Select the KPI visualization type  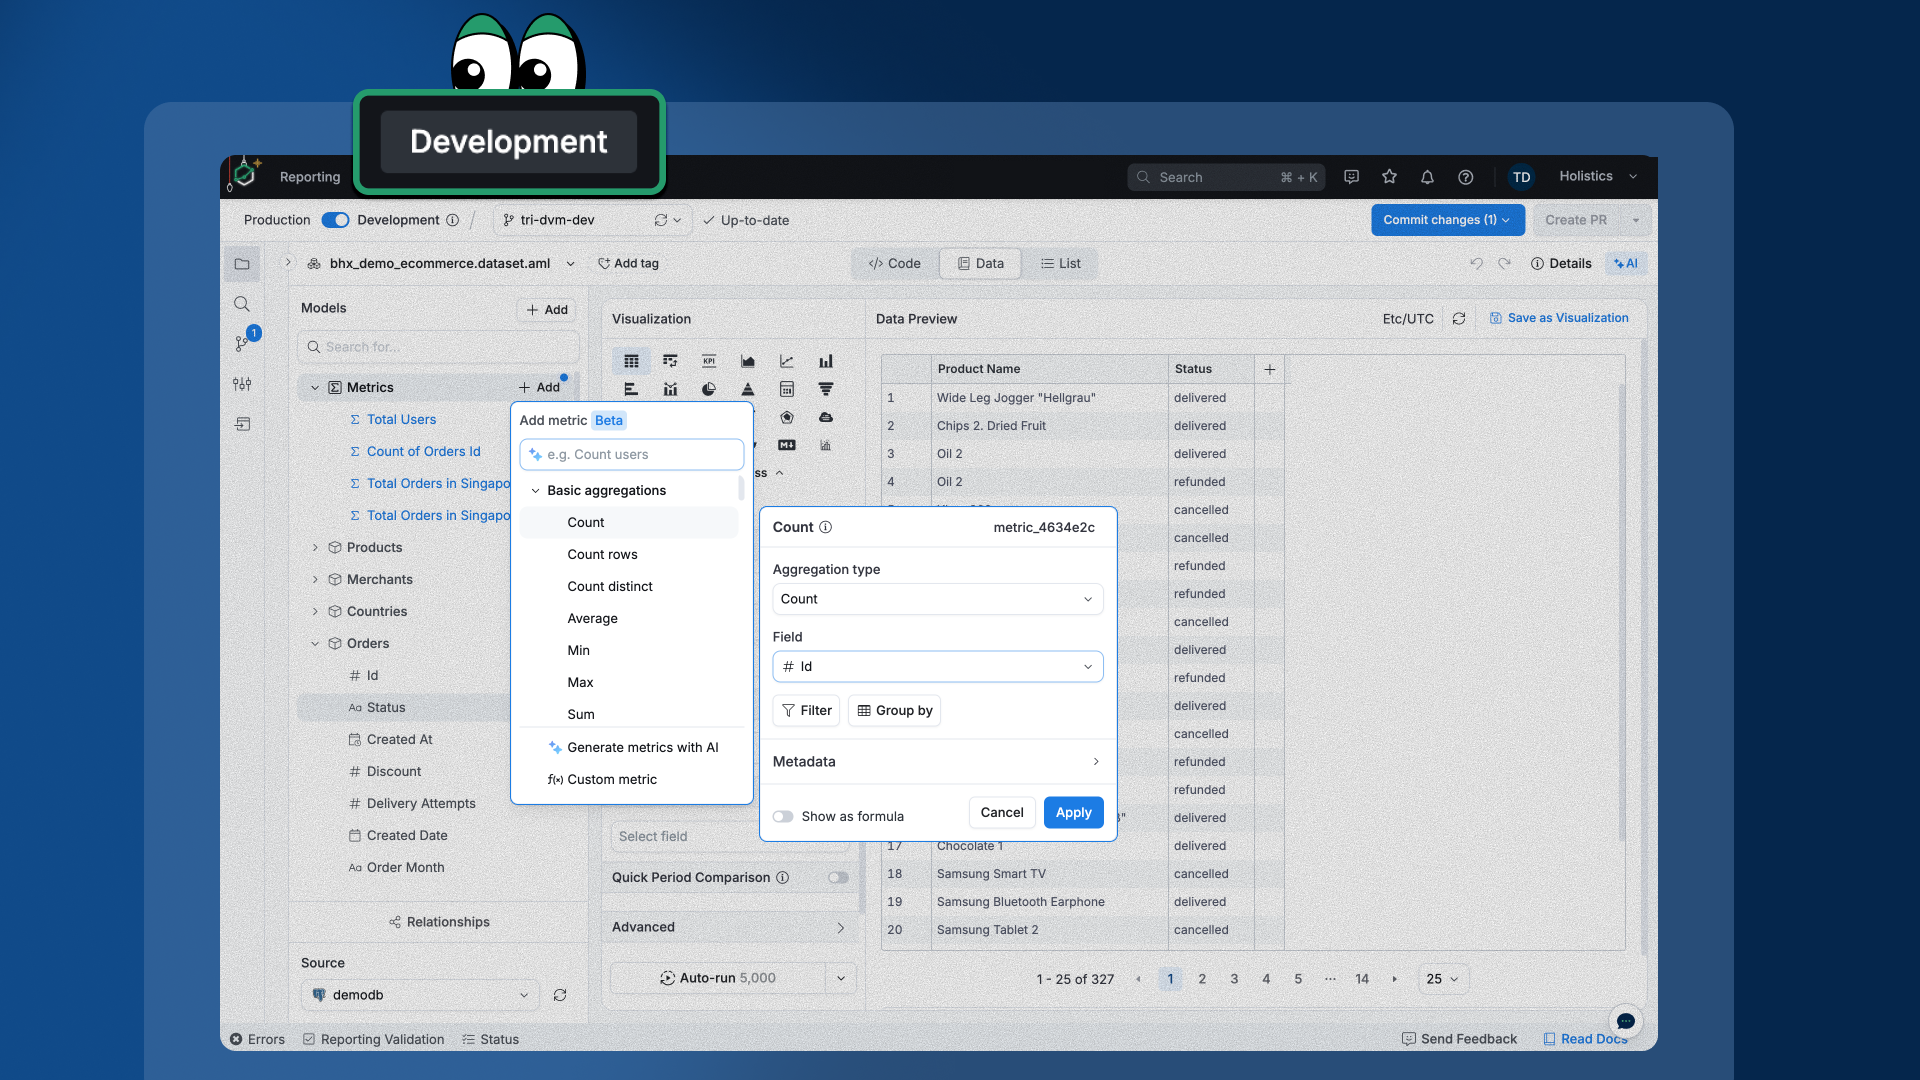709,361
